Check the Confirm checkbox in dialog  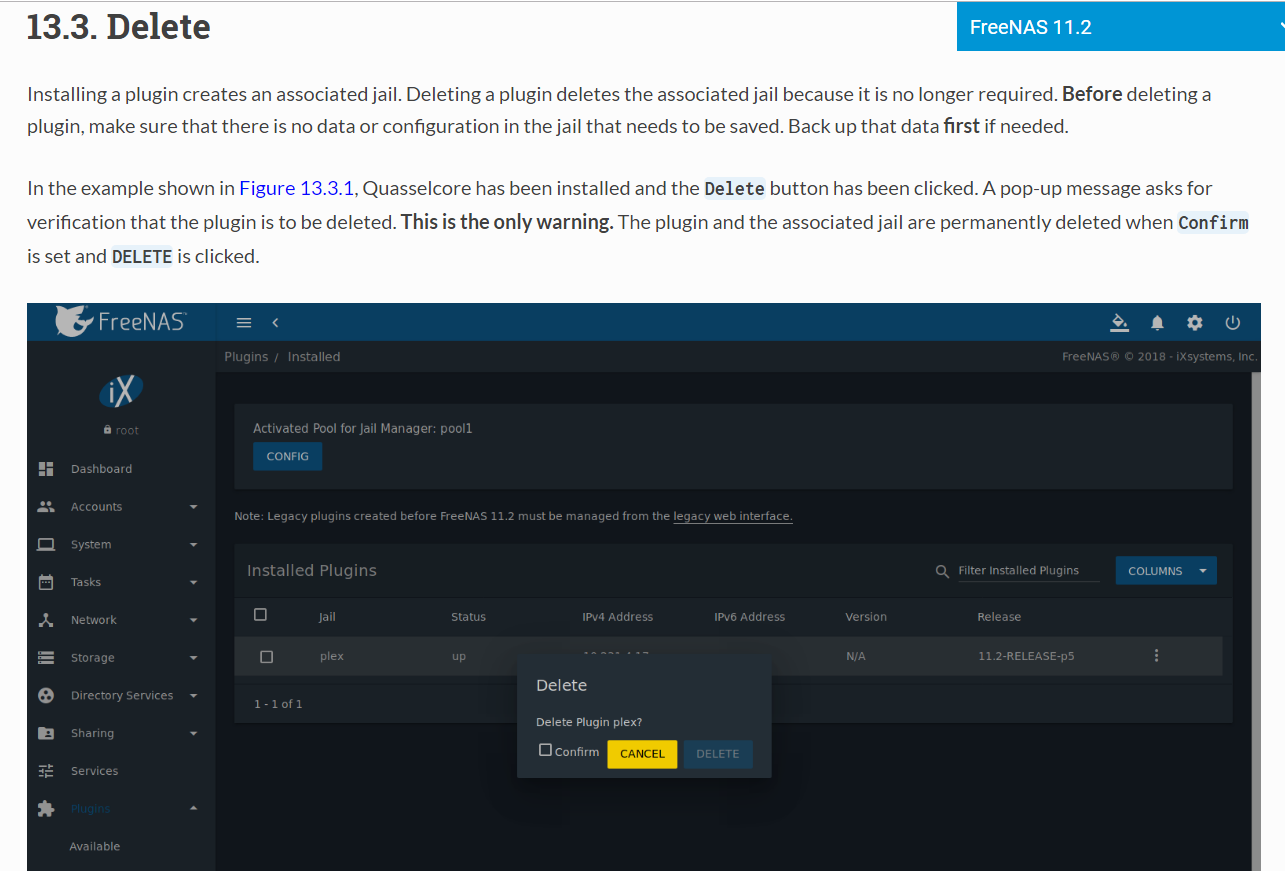click(x=545, y=750)
